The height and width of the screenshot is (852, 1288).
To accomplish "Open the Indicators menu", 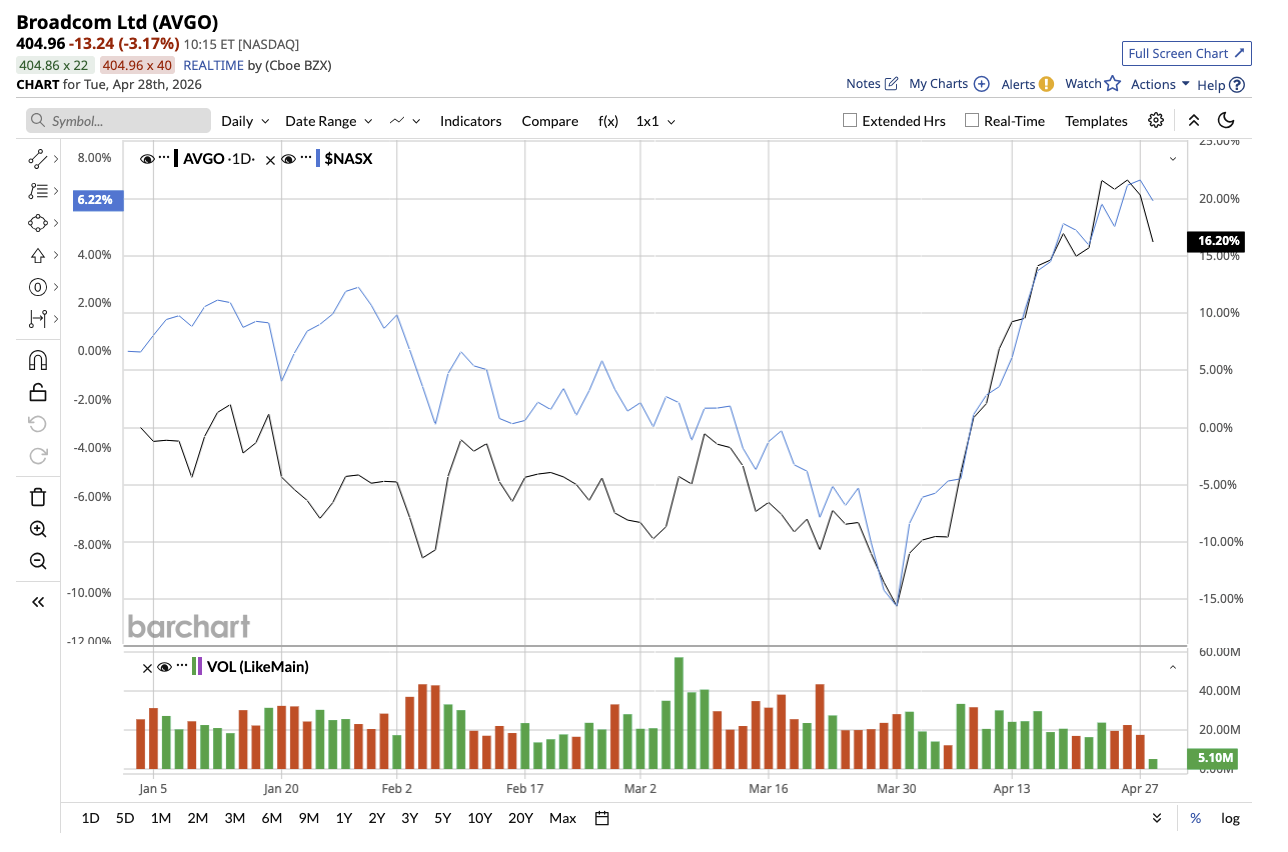I will point(470,121).
